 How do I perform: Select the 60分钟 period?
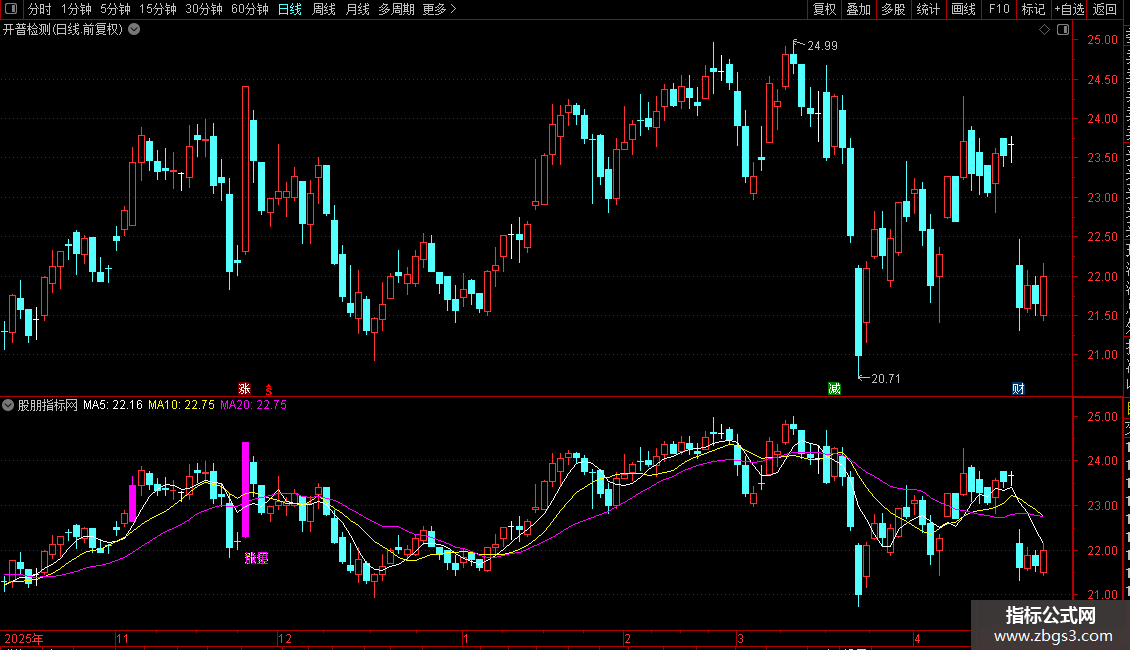249,9
